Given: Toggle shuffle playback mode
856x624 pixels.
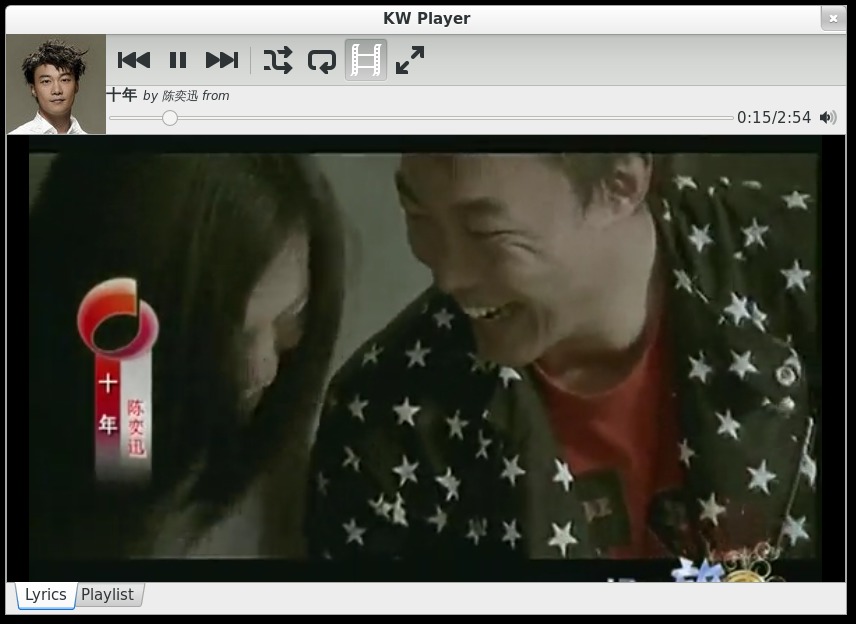Looking at the screenshot, I should 278,60.
